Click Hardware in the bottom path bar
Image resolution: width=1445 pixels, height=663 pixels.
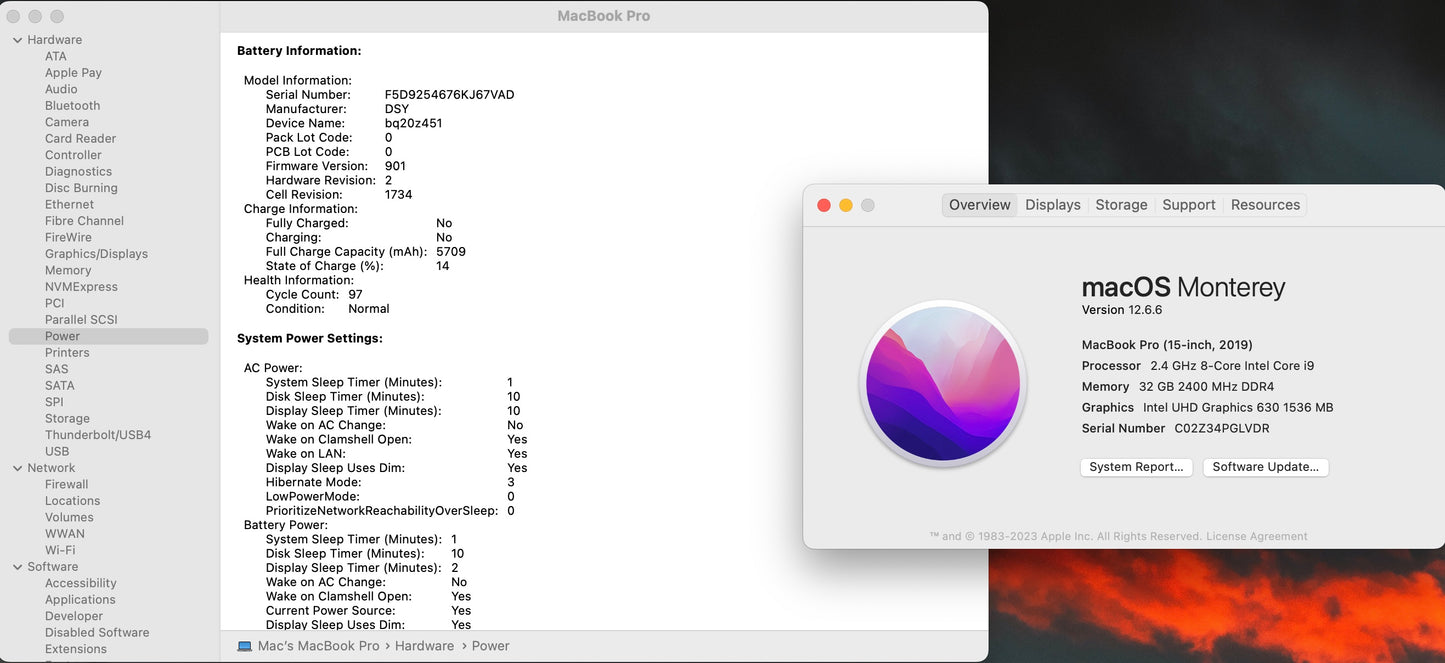424,646
